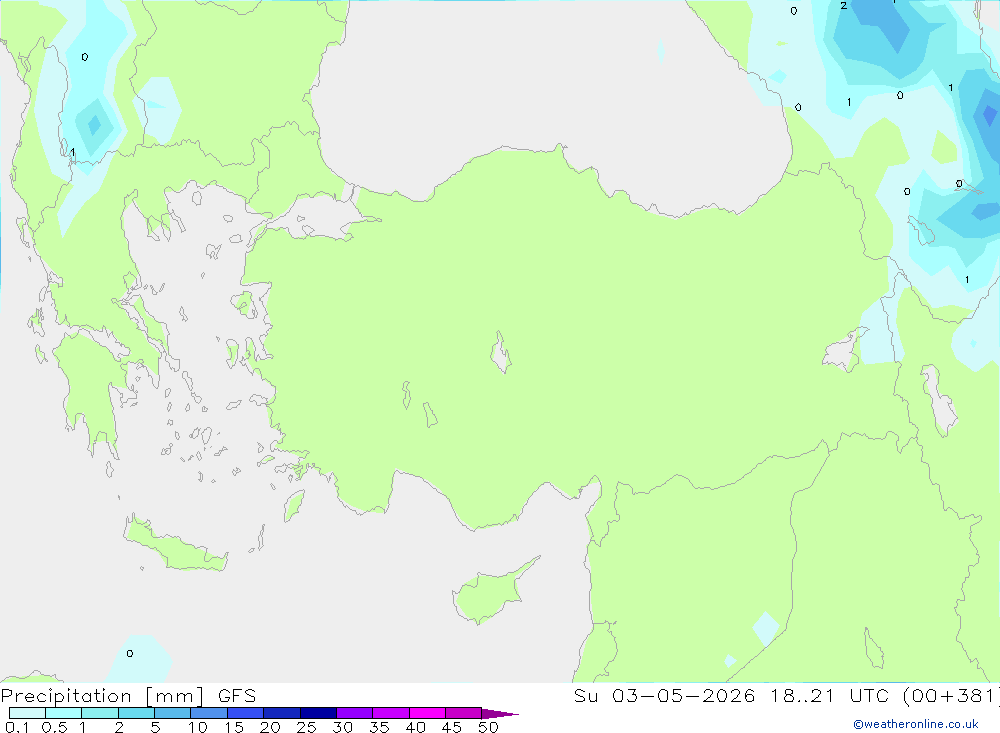Click the legend tick label '50'
Screen dimensions: 1000x733
tap(489, 727)
